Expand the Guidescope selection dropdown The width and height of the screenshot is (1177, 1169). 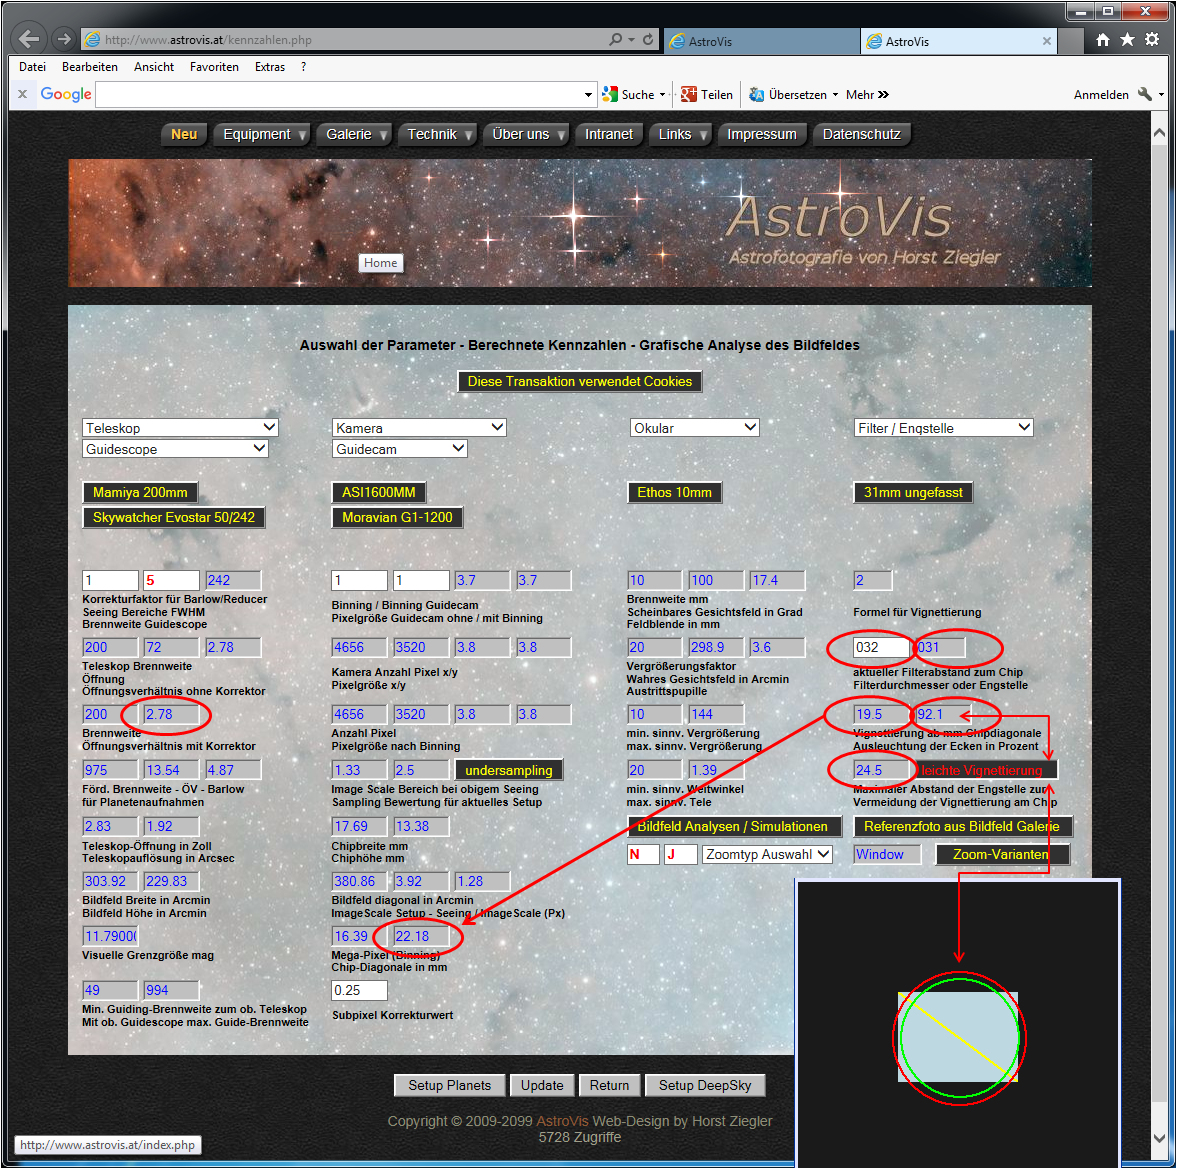point(175,448)
